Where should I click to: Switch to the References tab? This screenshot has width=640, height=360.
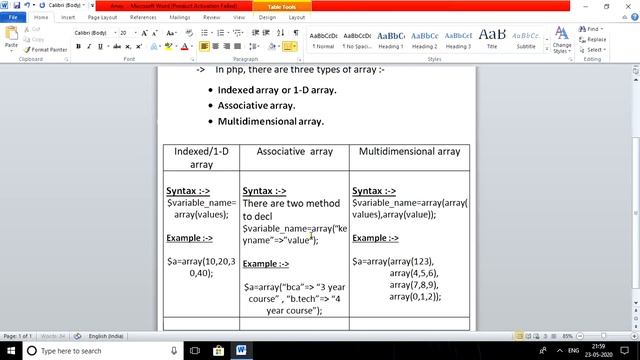point(143,18)
